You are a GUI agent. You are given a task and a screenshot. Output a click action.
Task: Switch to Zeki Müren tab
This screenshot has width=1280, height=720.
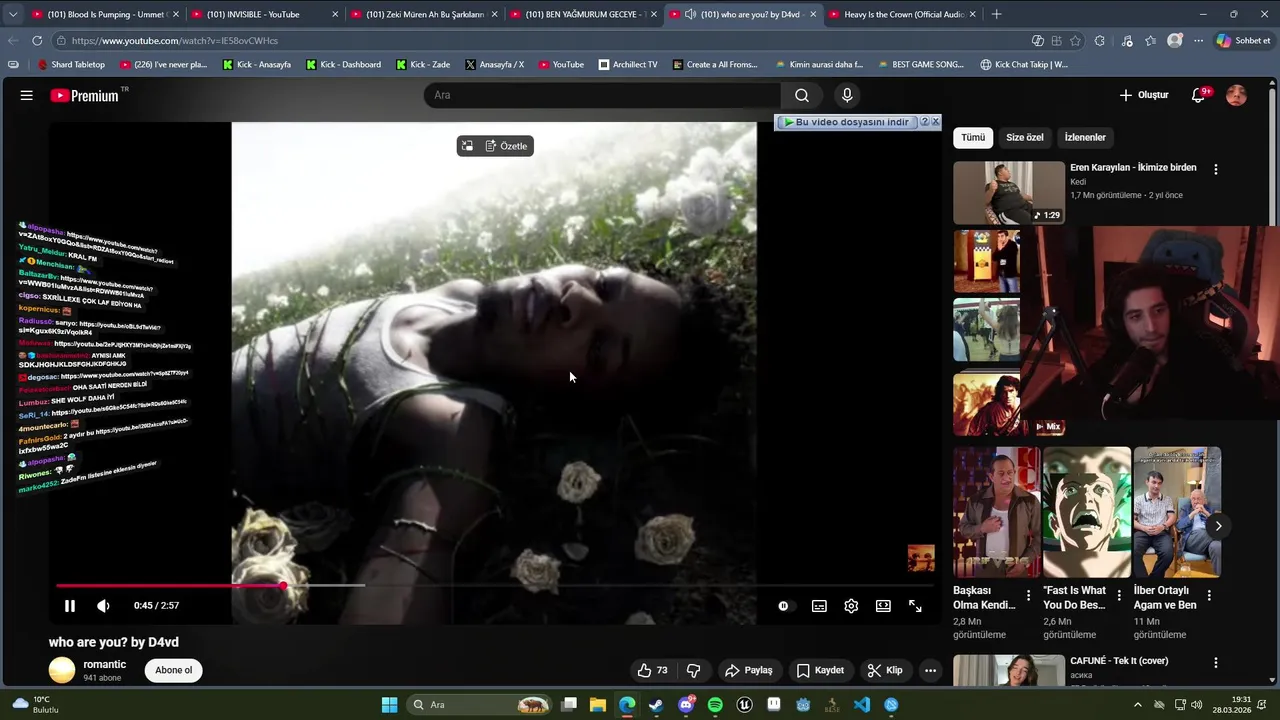pos(424,14)
